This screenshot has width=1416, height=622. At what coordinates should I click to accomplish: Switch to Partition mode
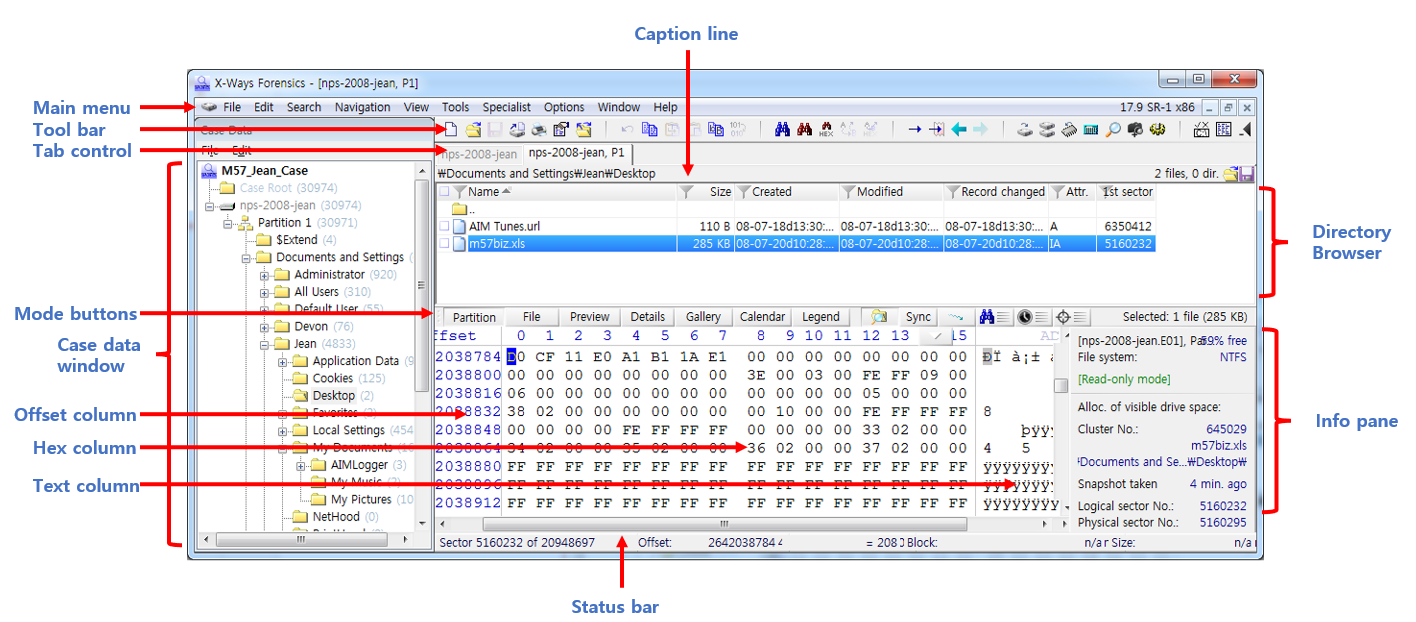coord(474,317)
